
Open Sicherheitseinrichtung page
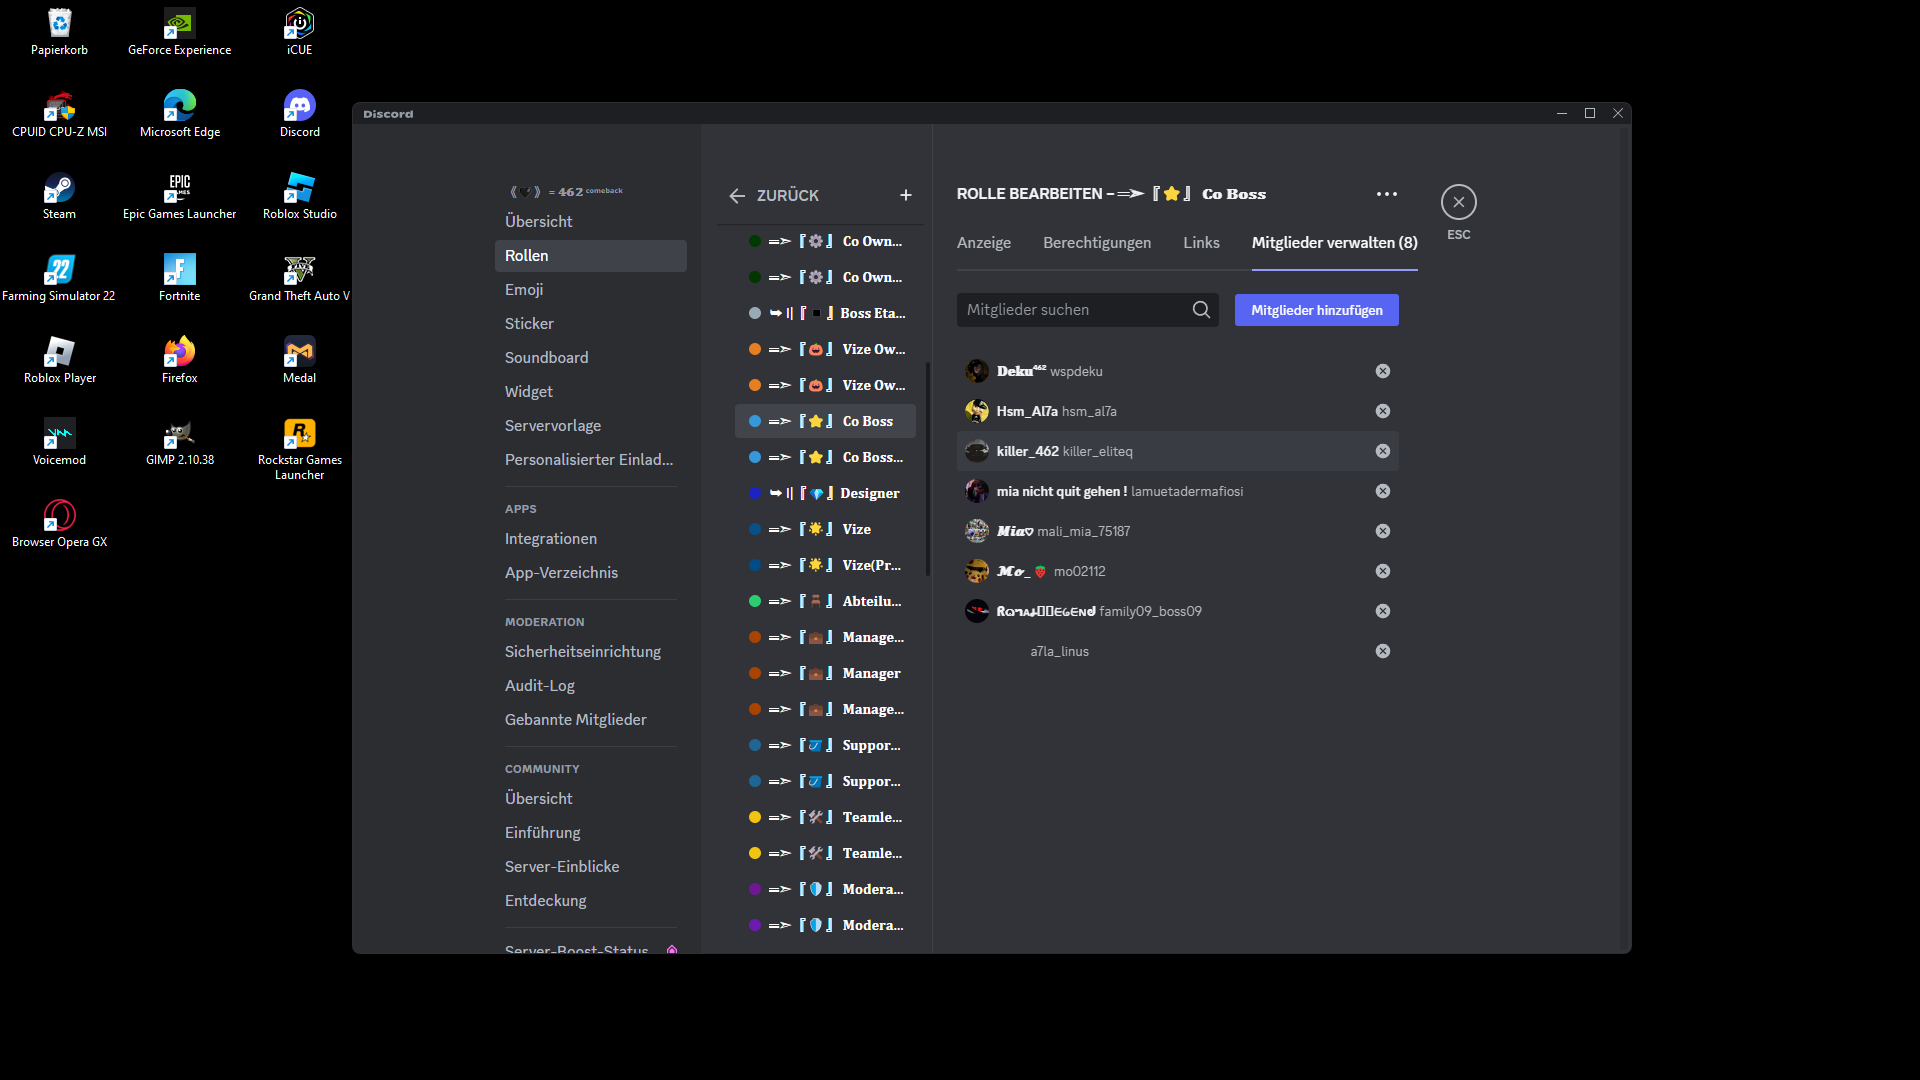[590, 652]
